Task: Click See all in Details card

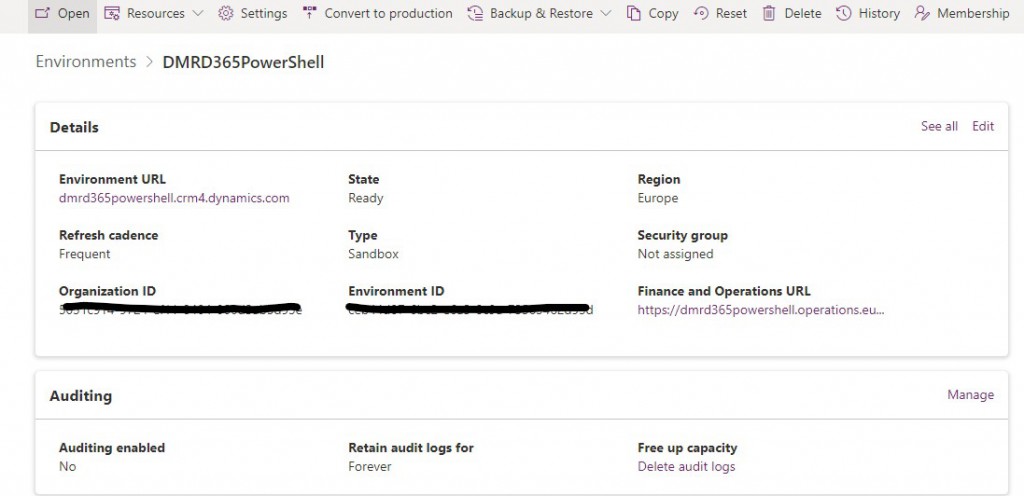Action: click(x=939, y=127)
